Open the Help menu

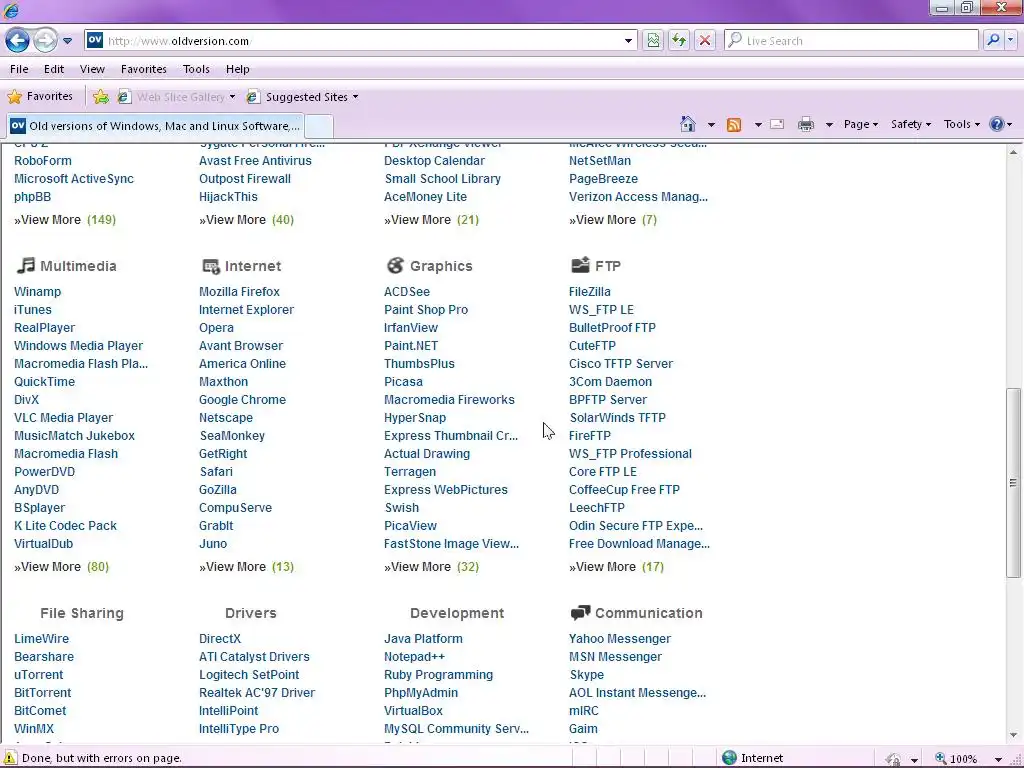(238, 69)
